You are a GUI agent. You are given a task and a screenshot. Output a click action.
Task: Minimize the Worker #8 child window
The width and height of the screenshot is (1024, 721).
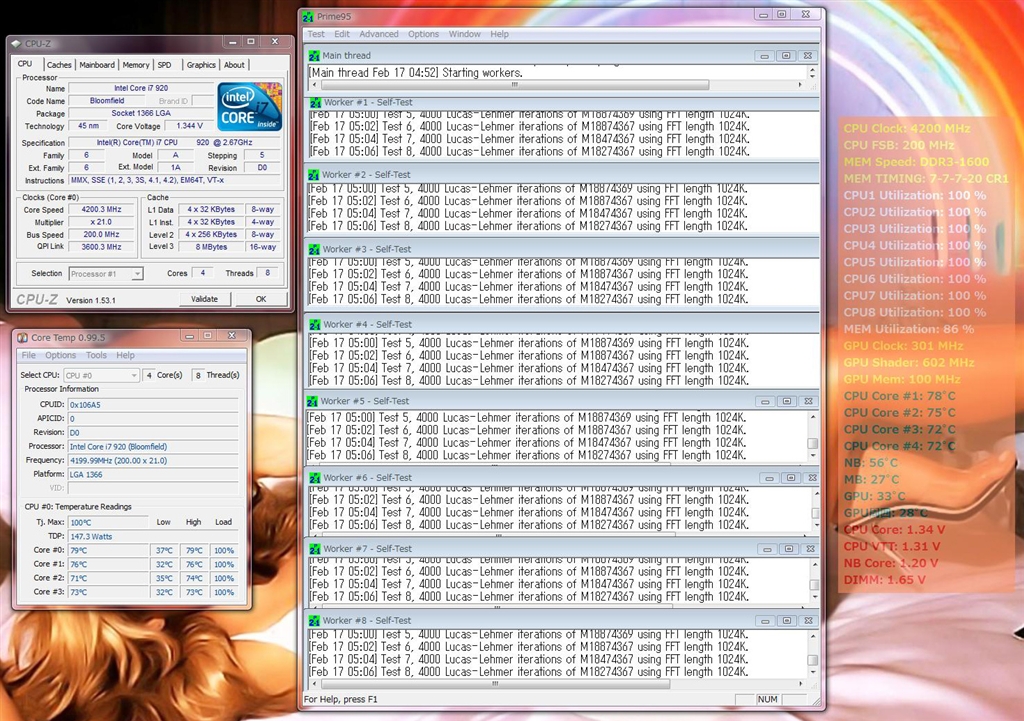[765, 621]
